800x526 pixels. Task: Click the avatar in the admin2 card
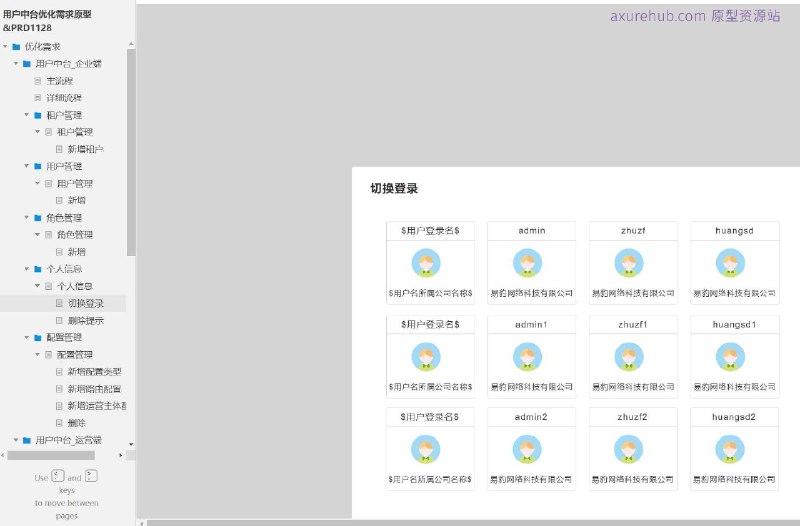[x=527, y=449]
